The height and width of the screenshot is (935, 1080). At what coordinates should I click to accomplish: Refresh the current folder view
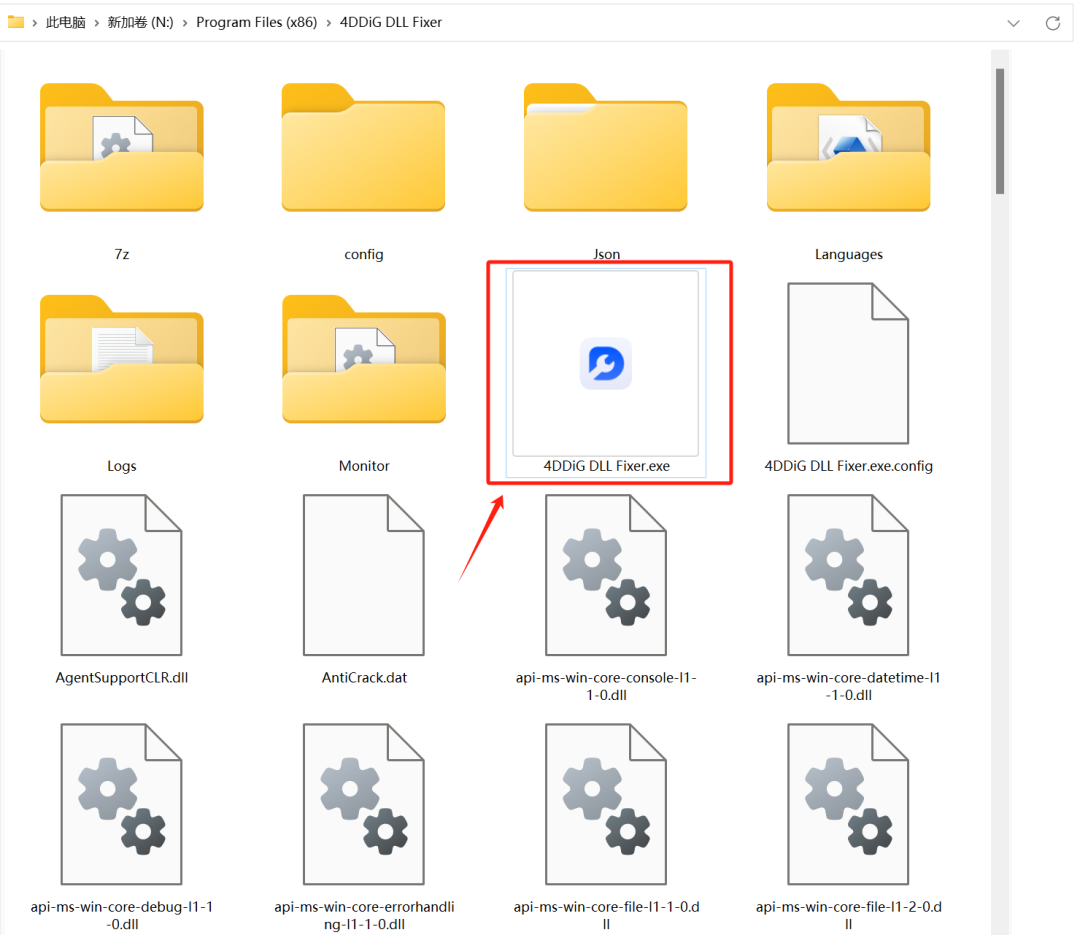(1052, 23)
